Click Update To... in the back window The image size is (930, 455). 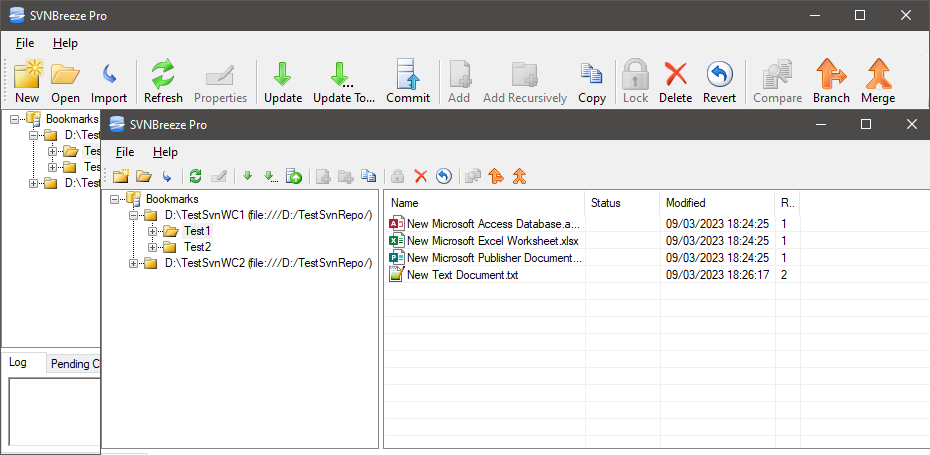(344, 82)
